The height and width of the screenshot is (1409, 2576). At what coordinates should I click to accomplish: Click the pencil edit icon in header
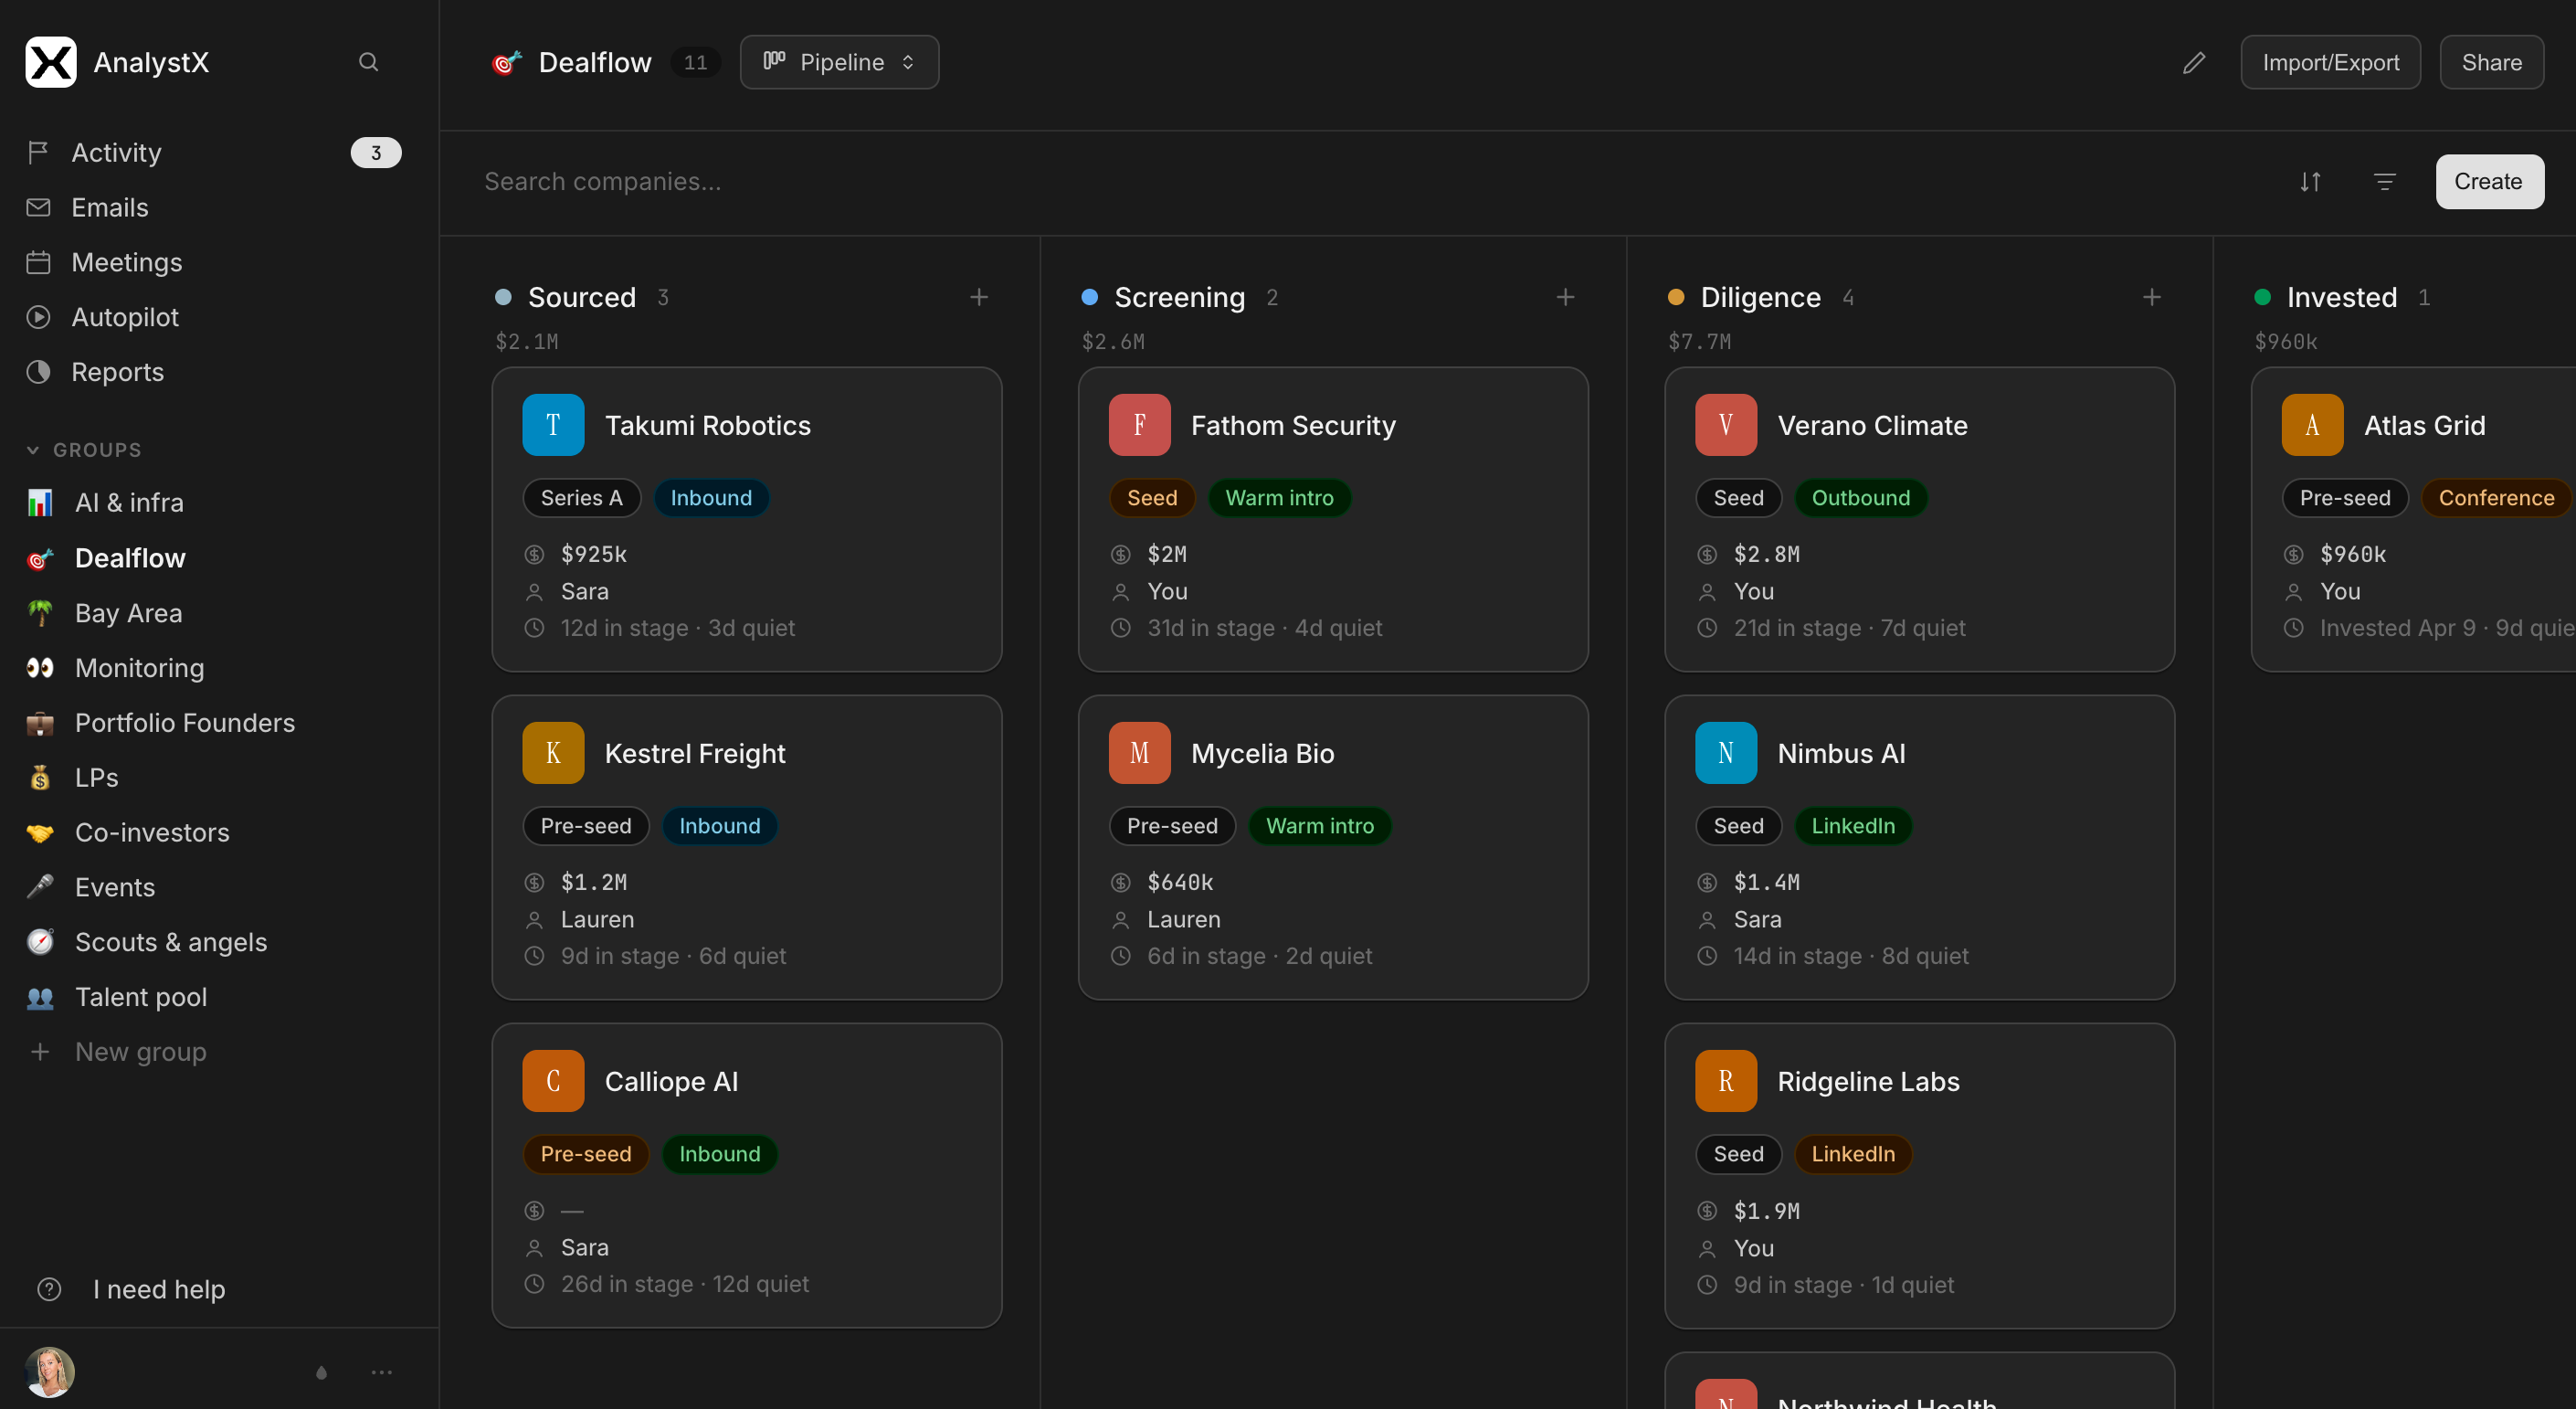(2193, 63)
